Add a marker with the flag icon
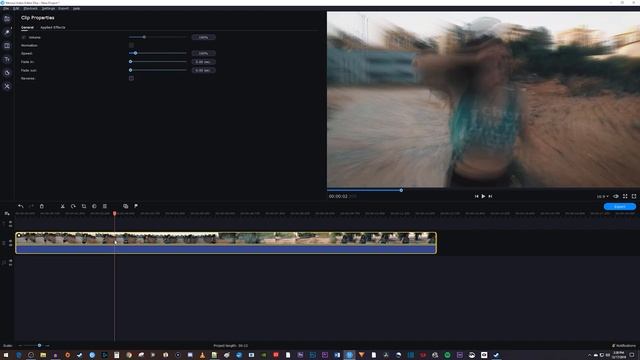 click(x=136, y=206)
